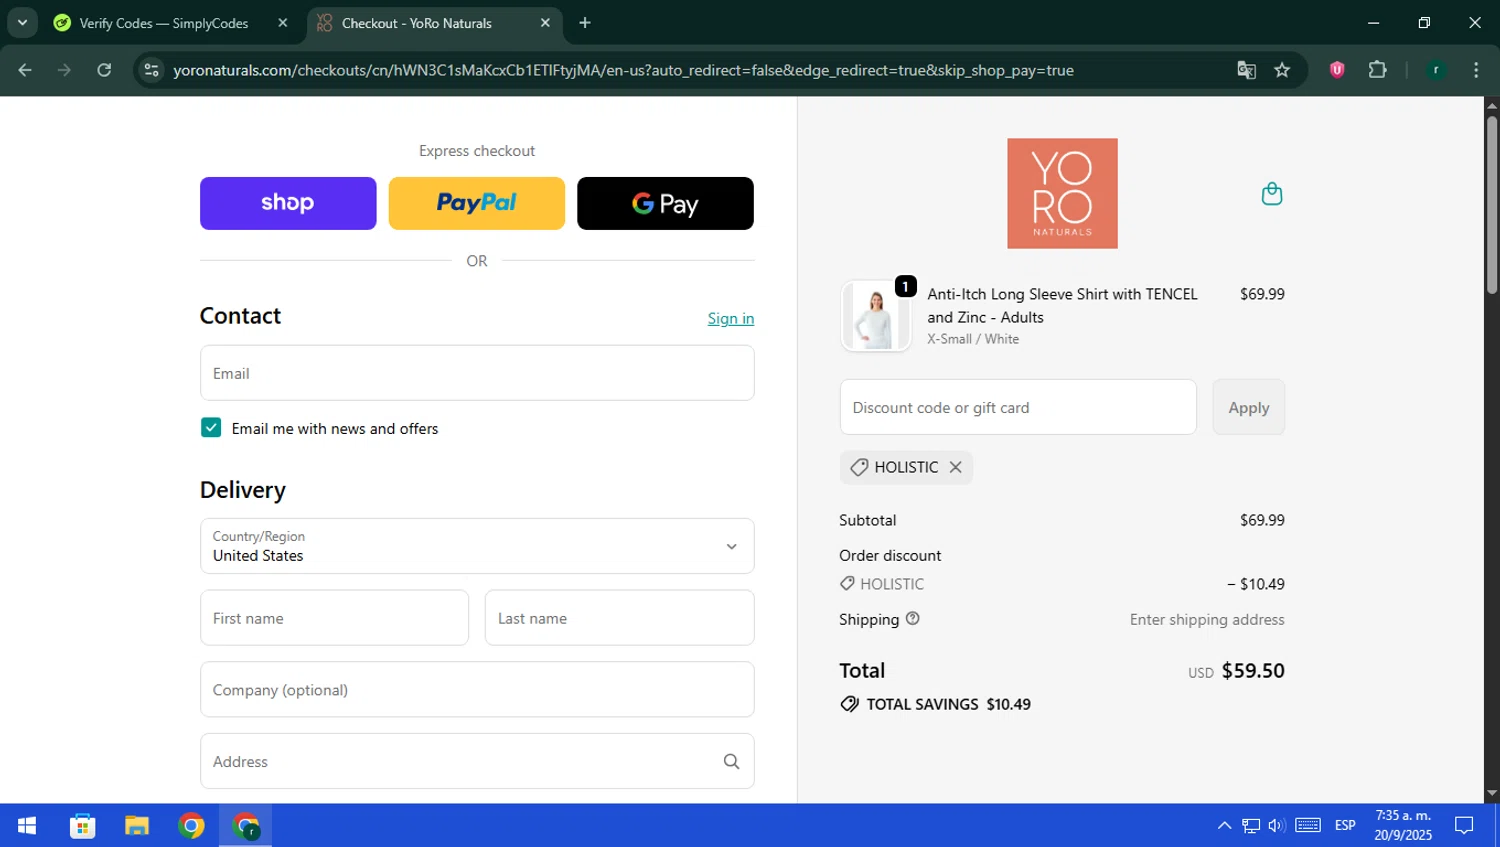Click the TOTAL SAVINGS $10.49 text
The height and width of the screenshot is (847, 1500).
[x=948, y=704]
